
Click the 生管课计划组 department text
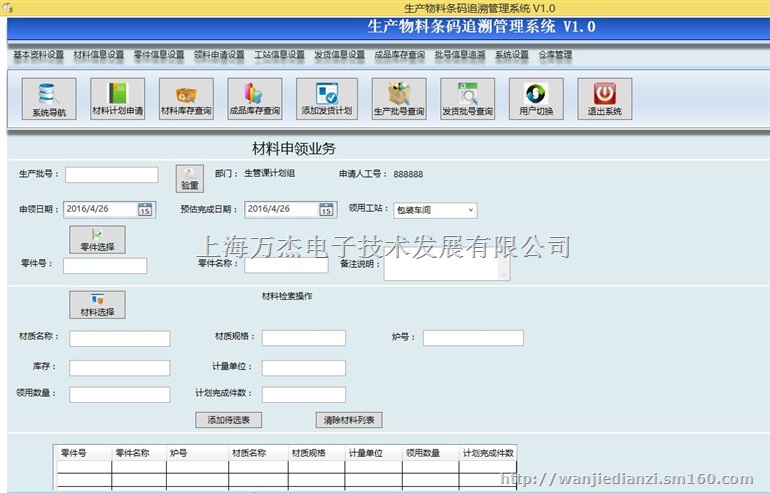[x=269, y=173]
